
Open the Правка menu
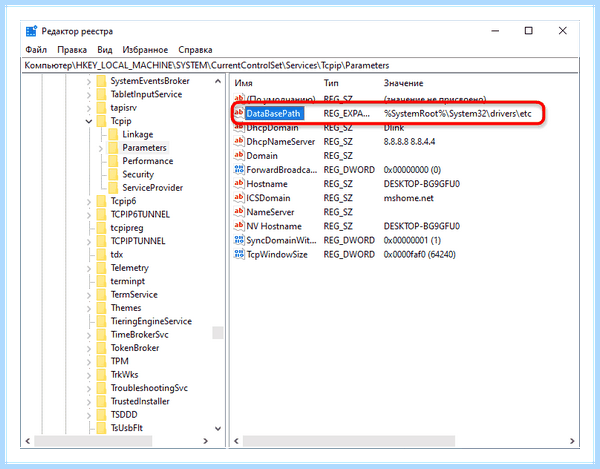click(72, 50)
